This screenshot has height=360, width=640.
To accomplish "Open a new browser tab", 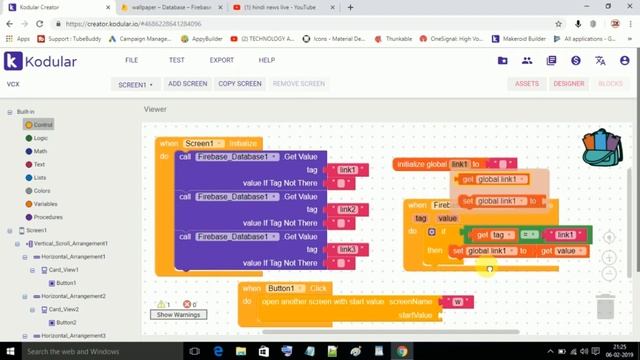I will coord(350,7).
